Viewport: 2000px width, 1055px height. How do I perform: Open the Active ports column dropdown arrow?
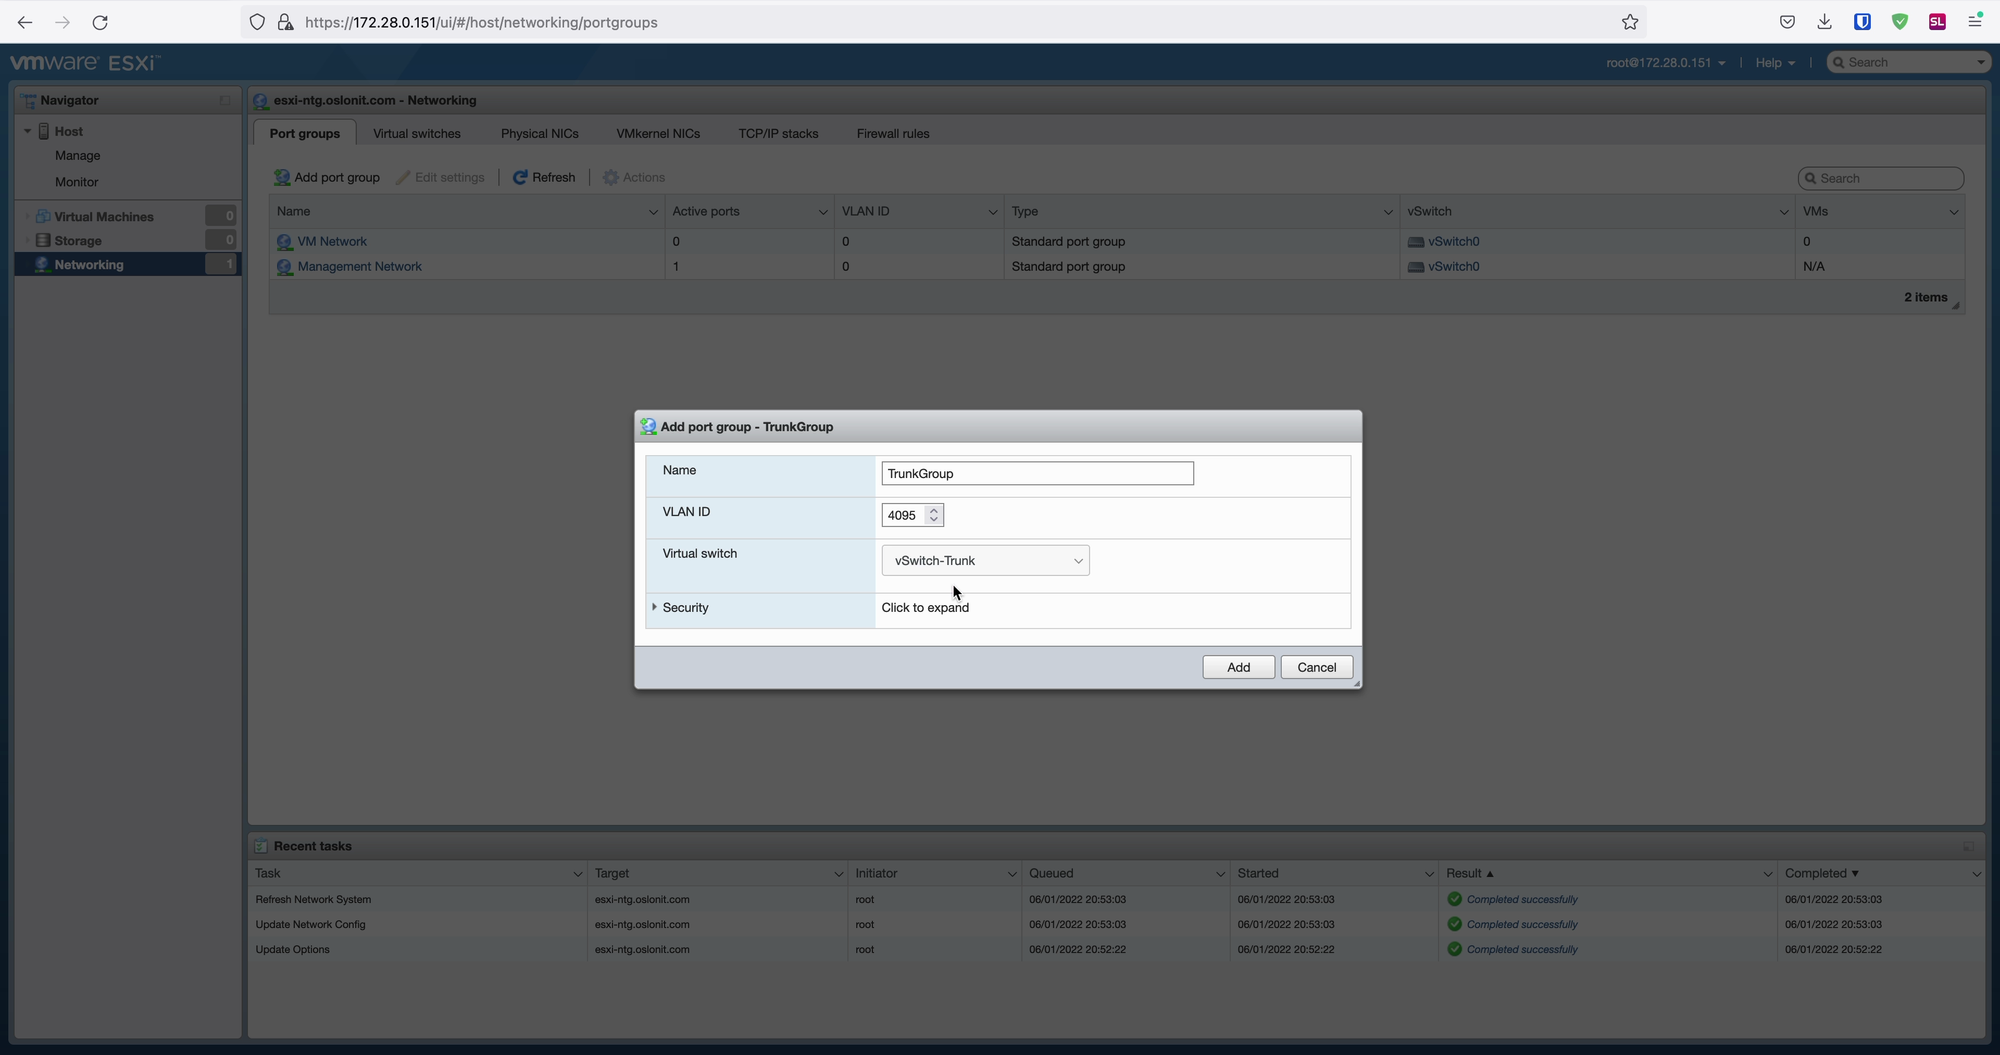pyautogui.click(x=823, y=212)
